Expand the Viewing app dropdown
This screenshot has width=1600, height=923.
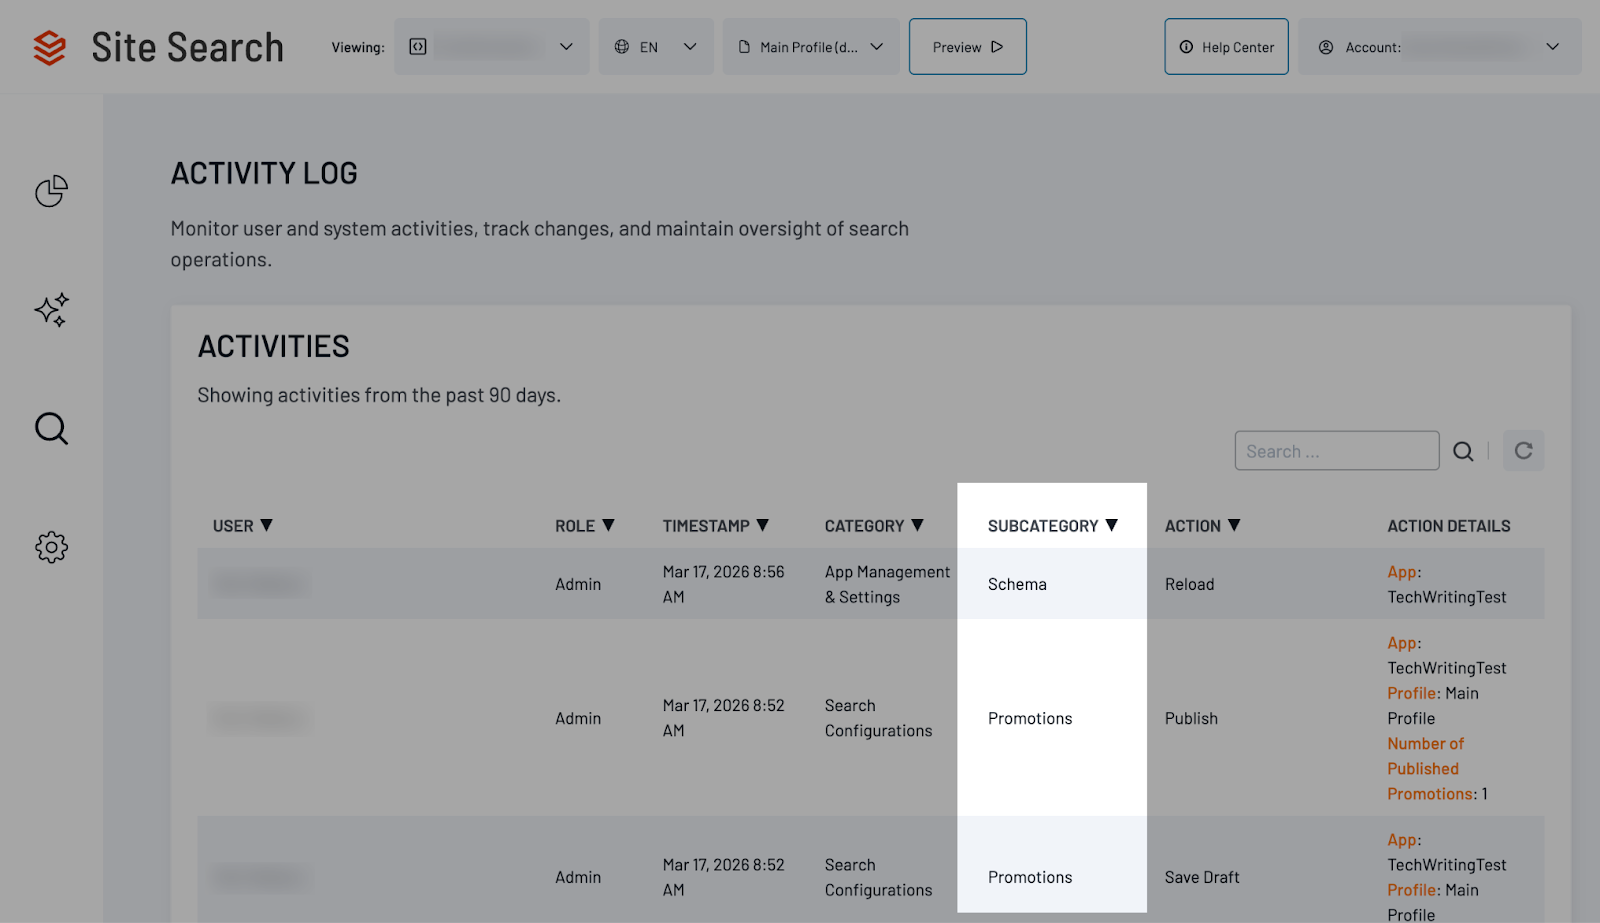tap(491, 47)
